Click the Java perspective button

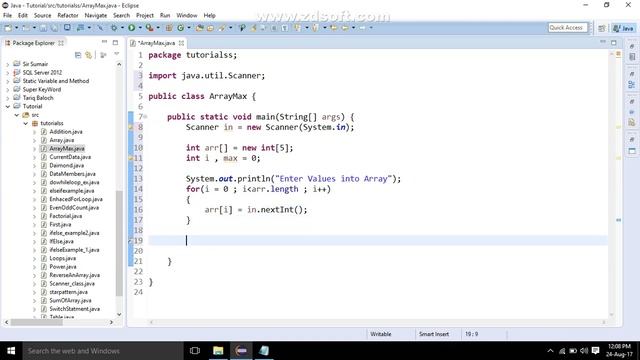point(624,28)
